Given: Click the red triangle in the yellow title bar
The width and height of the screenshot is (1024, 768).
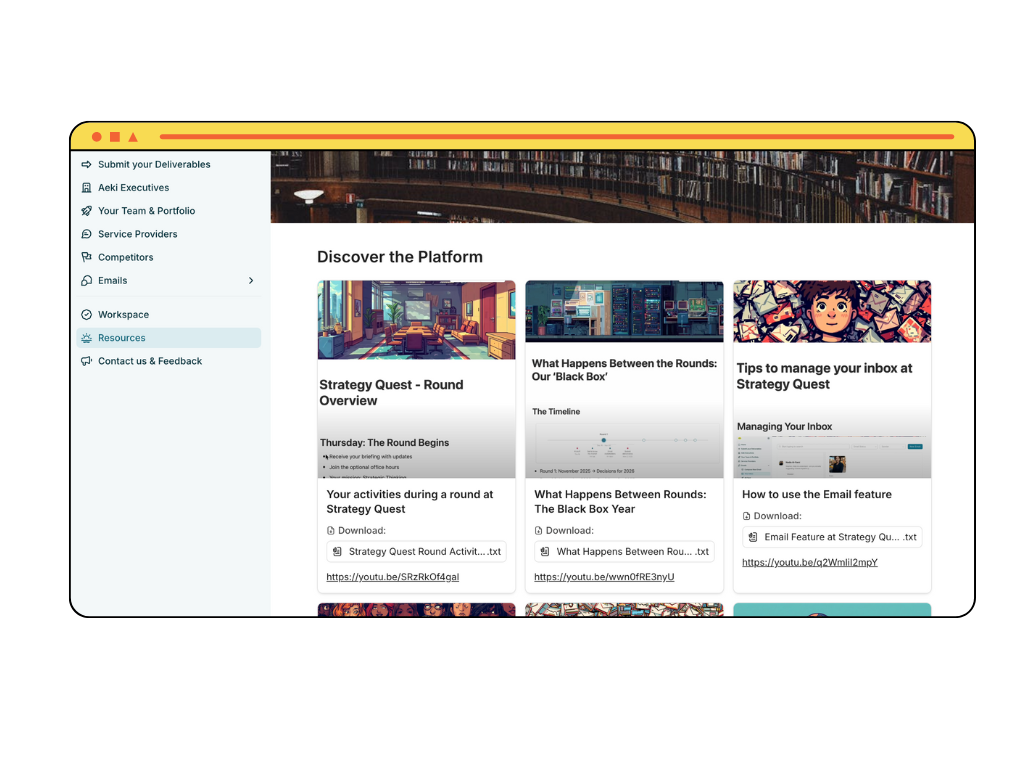Looking at the screenshot, I should pos(133,136).
